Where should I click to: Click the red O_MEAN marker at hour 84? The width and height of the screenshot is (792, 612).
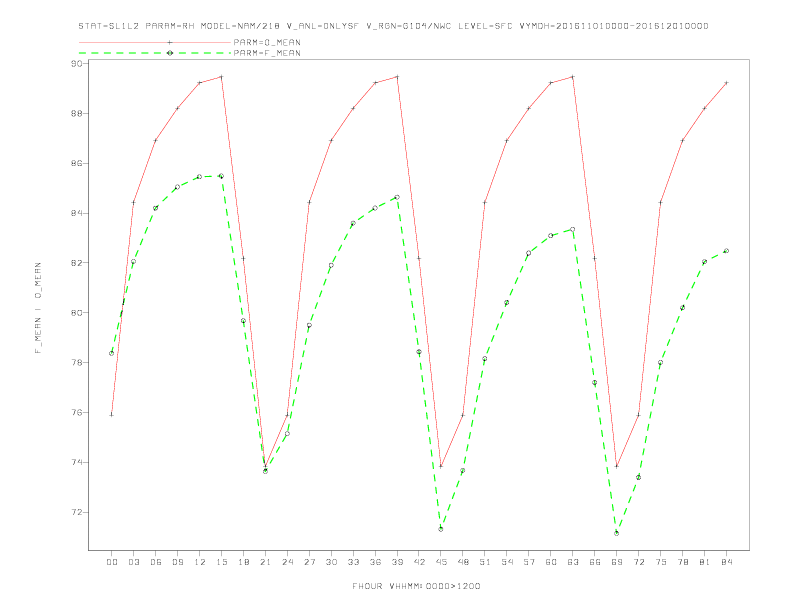coord(726,82)
